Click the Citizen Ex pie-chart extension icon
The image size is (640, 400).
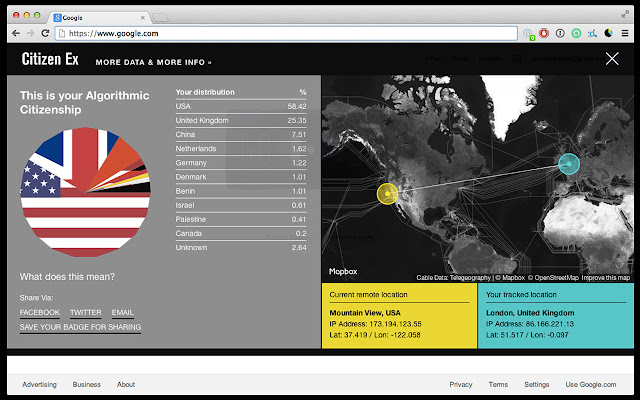tap(610, 33)
